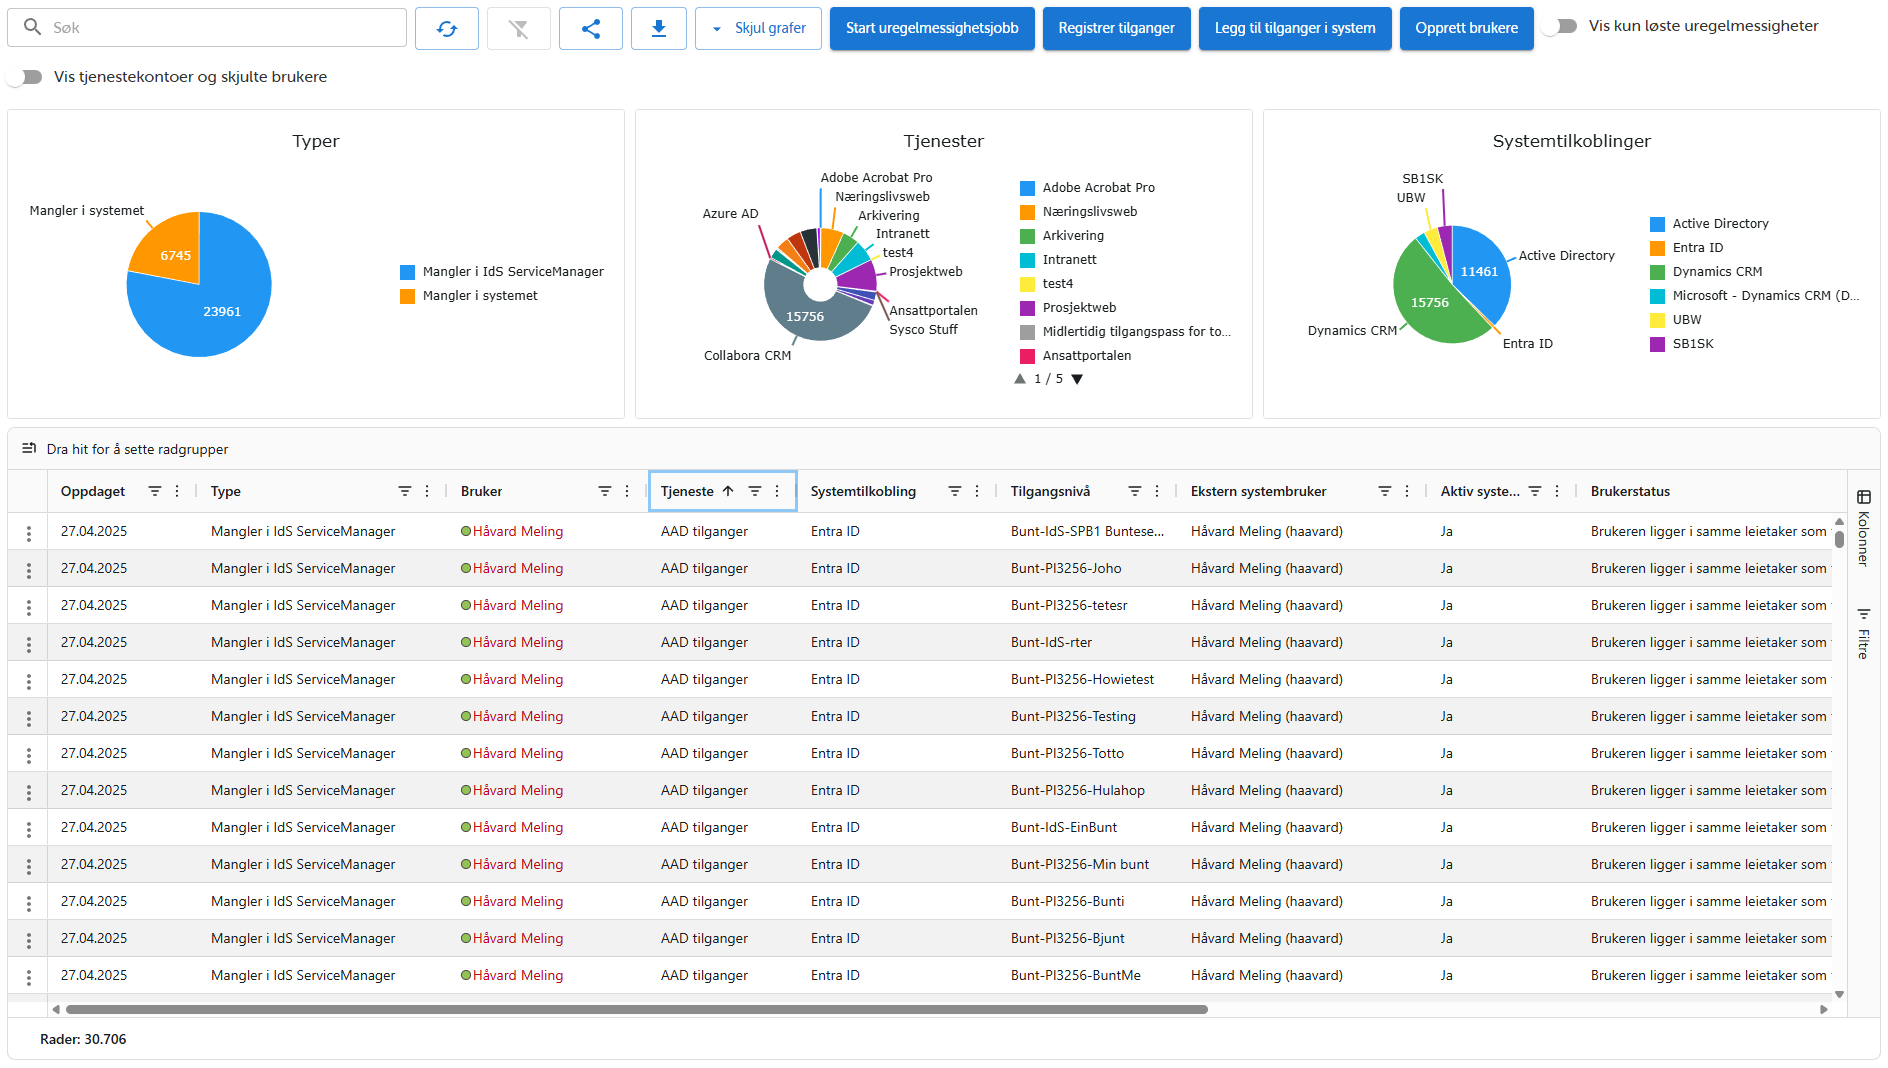This screenshot has width=1888, height=1068.
Task: Go to next Tjenester legend page
Action: [x=1077, y=379]
